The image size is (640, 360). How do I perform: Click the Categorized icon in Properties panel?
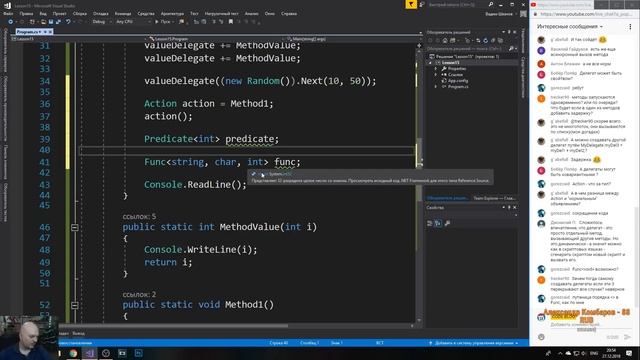pos(429,223)
